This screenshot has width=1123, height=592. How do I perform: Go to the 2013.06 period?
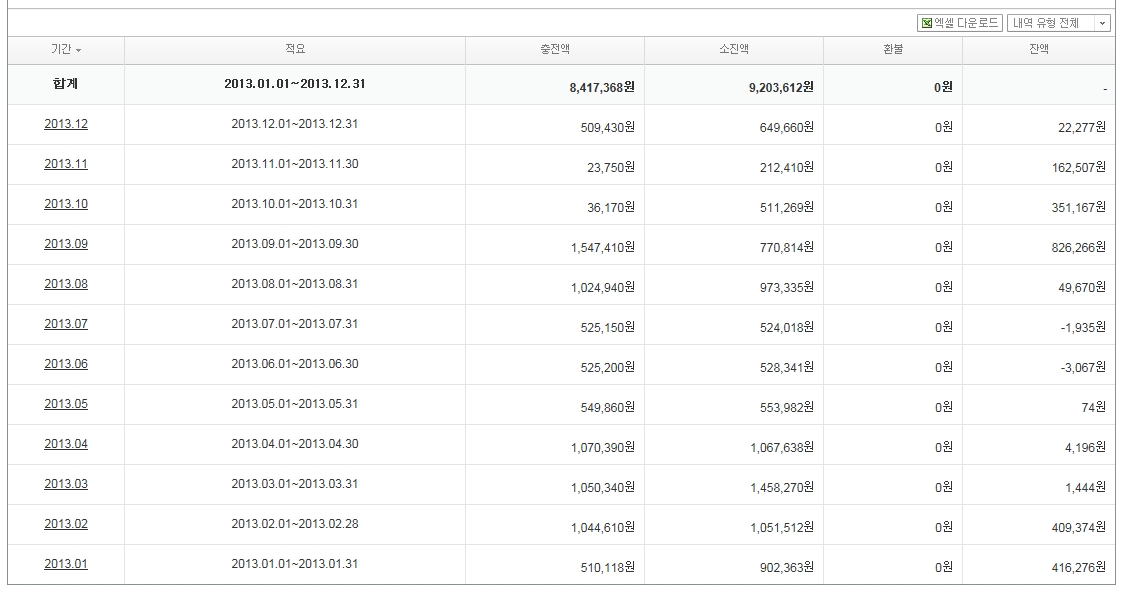[66, 364]
